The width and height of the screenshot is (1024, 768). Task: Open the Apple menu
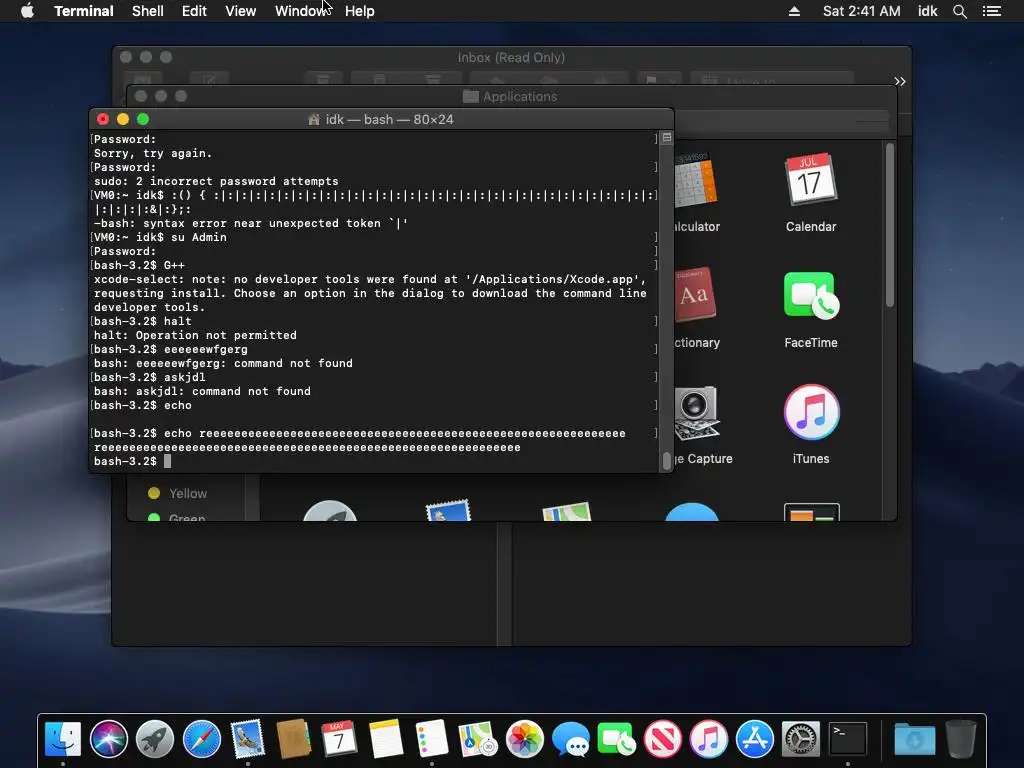tap(27, 11)
